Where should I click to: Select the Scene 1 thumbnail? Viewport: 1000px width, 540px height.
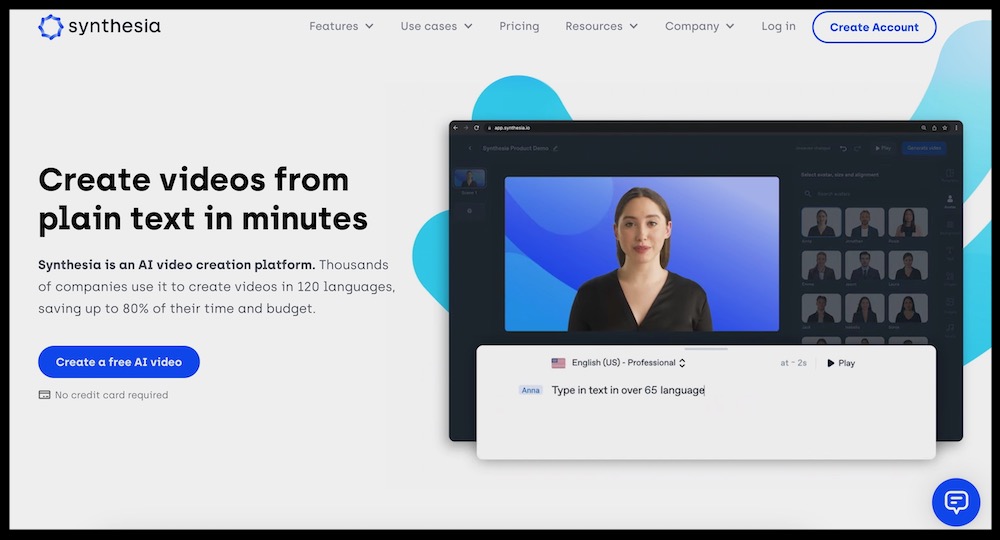click(469, 179)
